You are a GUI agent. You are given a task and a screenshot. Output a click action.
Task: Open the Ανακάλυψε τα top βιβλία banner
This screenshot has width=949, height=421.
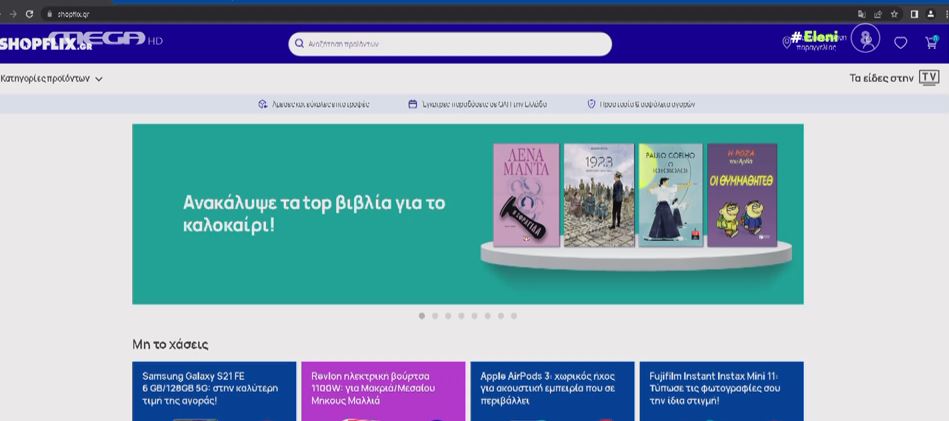click(468, 214)
